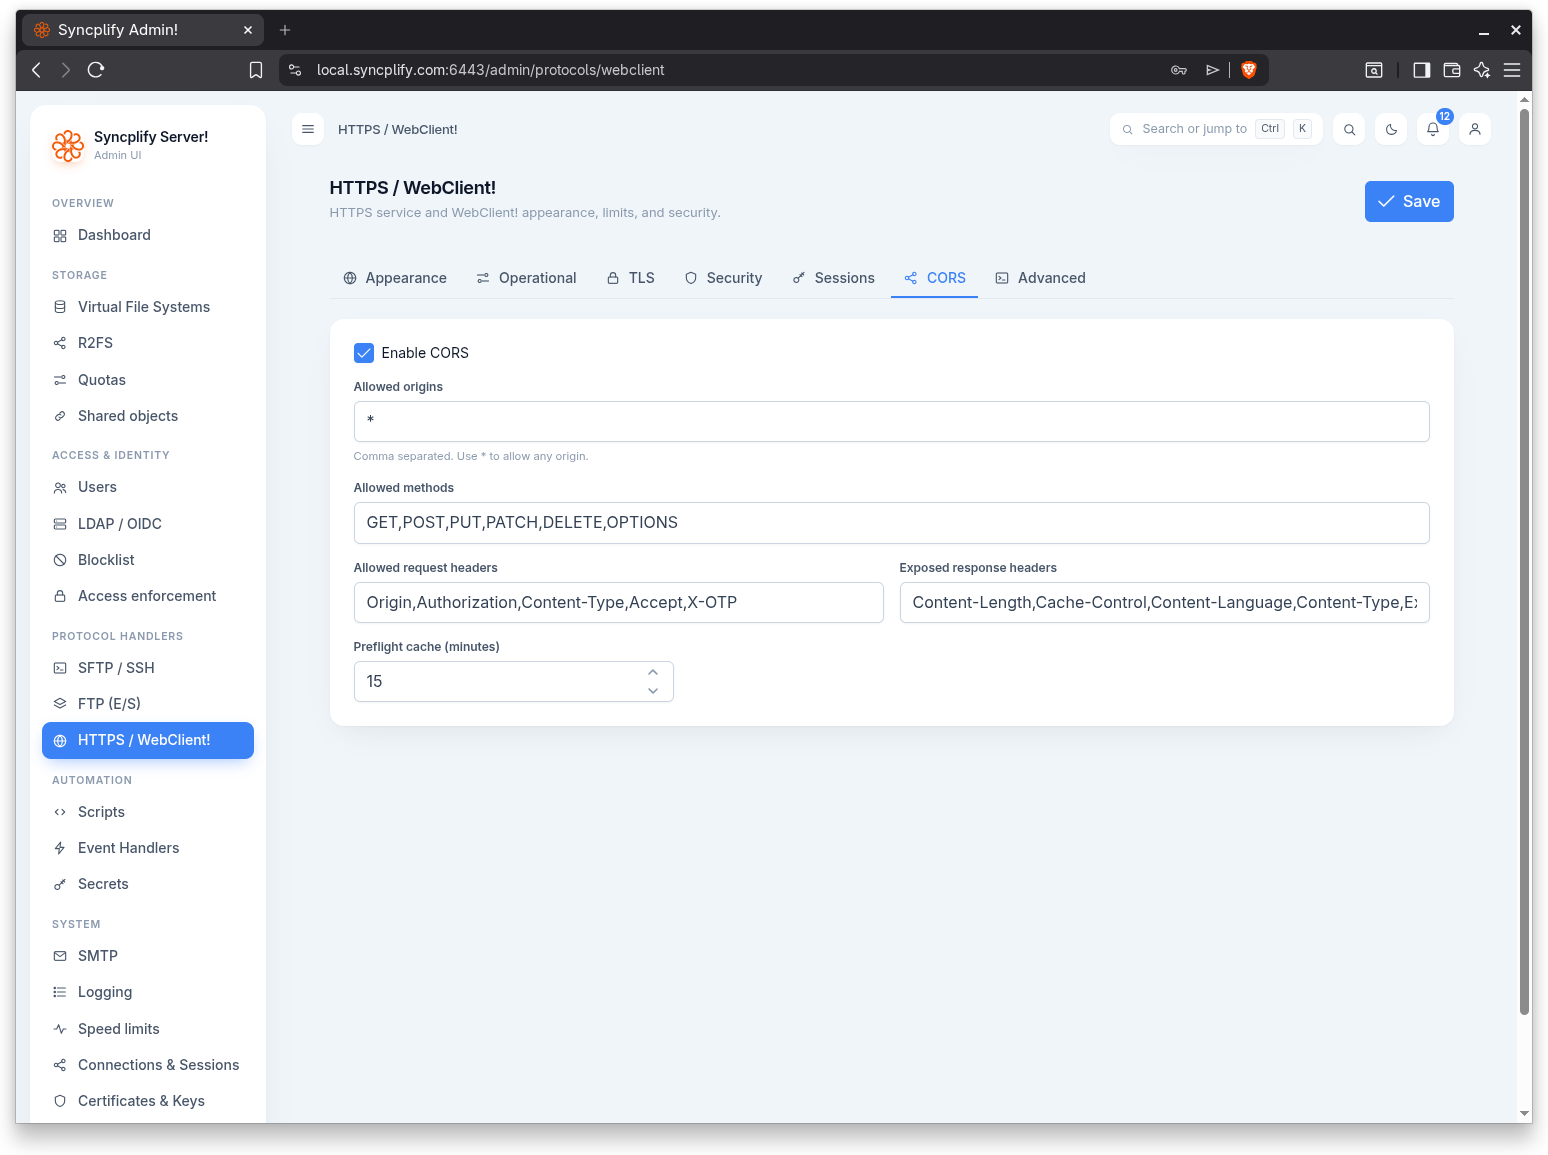Toggle the sidebar hamburger menu

pyautogui.click(x=308, y=129)
